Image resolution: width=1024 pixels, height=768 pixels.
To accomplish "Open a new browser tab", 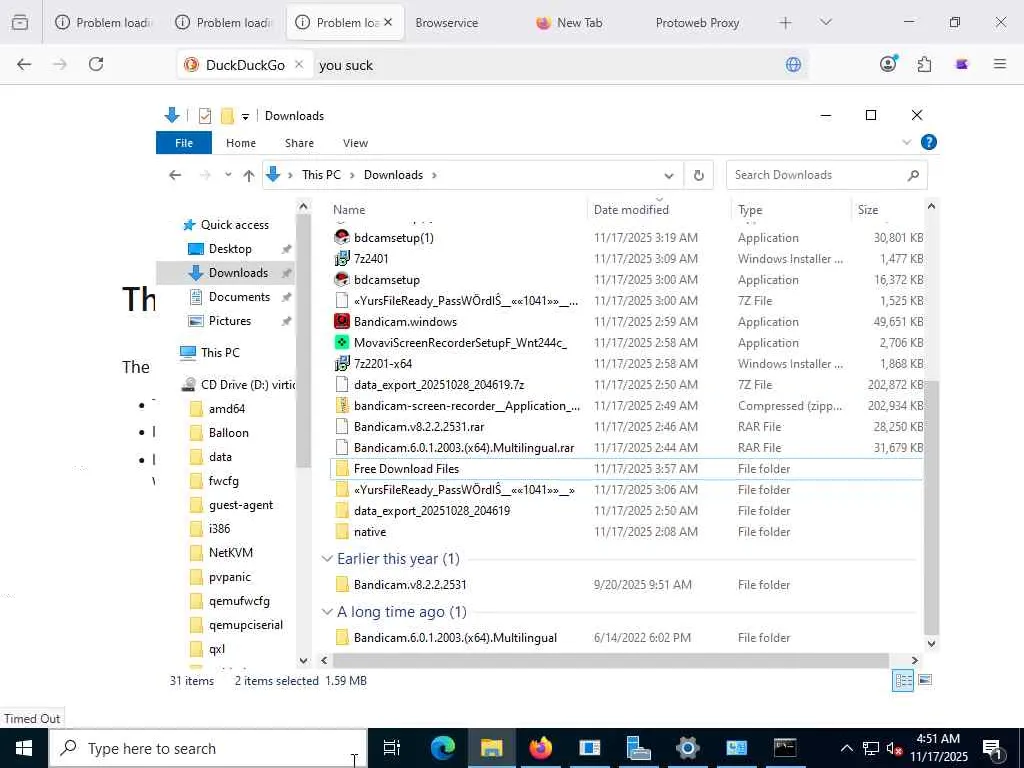I will [x=785, y=23].
